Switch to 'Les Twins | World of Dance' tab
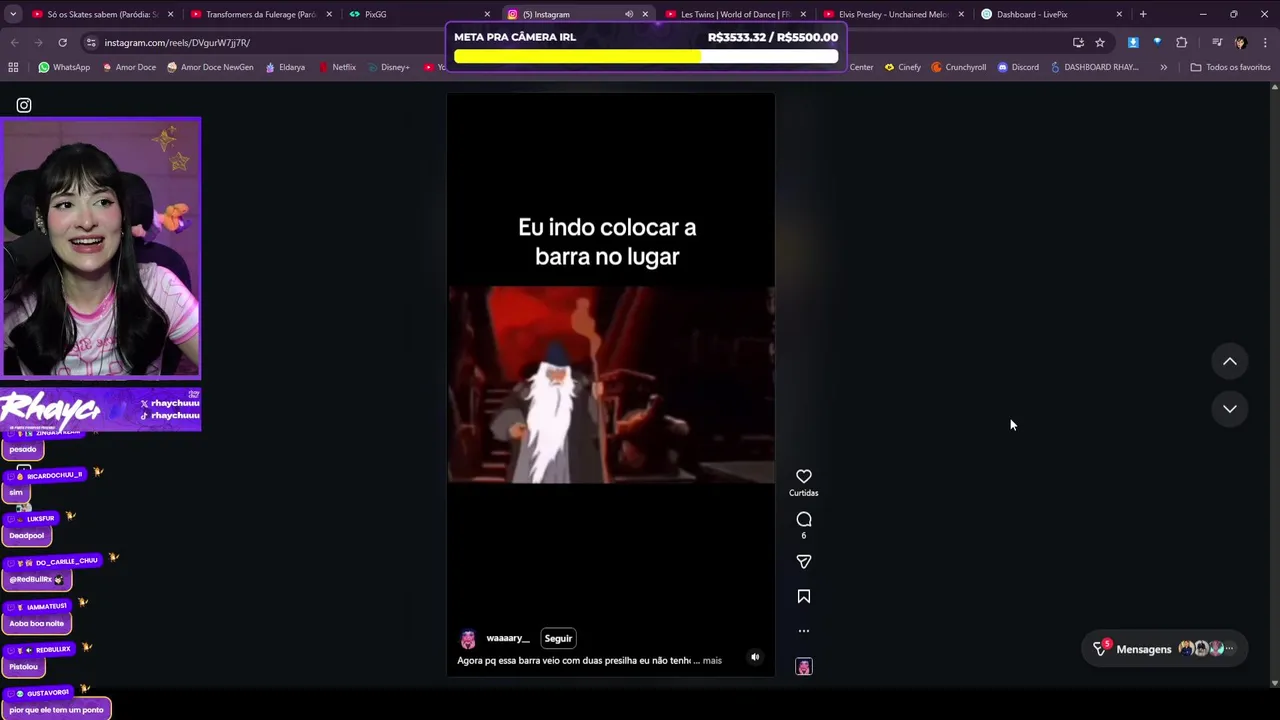Screen dimensions: 1280x720 (735, 14)
